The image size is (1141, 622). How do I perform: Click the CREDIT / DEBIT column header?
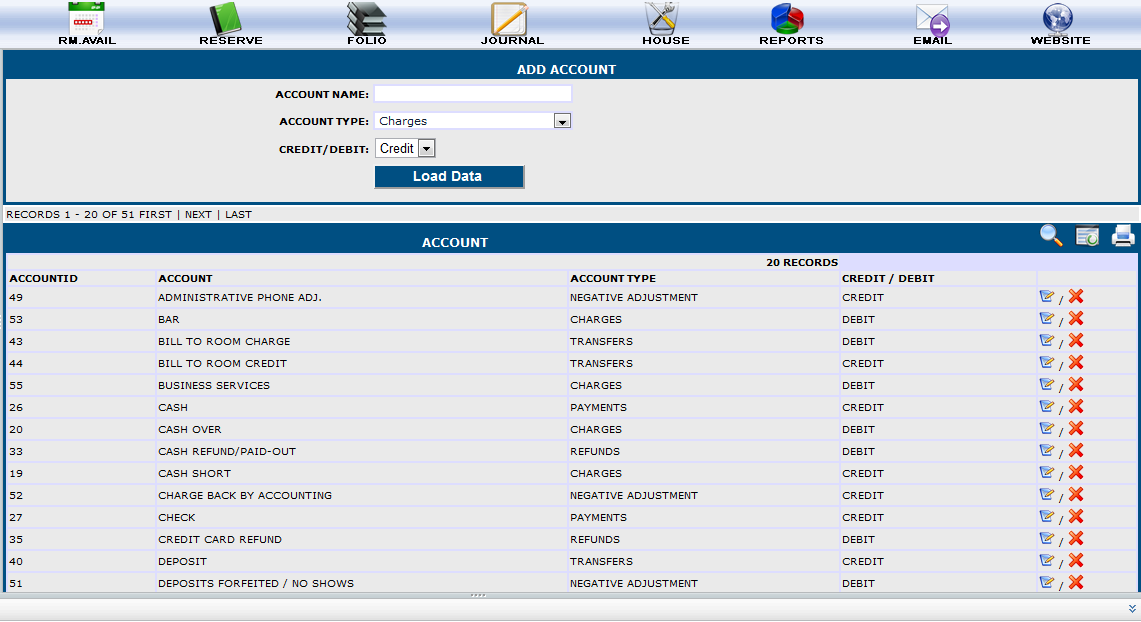[888, 279]
